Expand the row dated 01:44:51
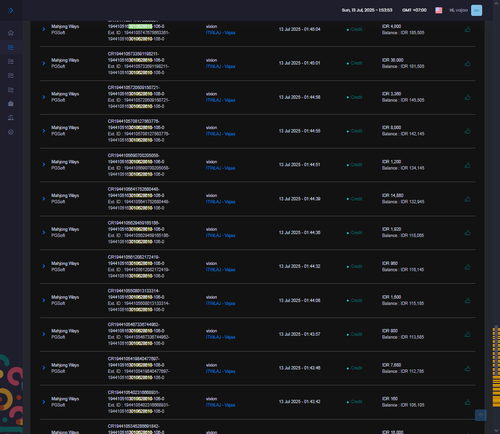500x434 pixels. click(x=44, y=165)
